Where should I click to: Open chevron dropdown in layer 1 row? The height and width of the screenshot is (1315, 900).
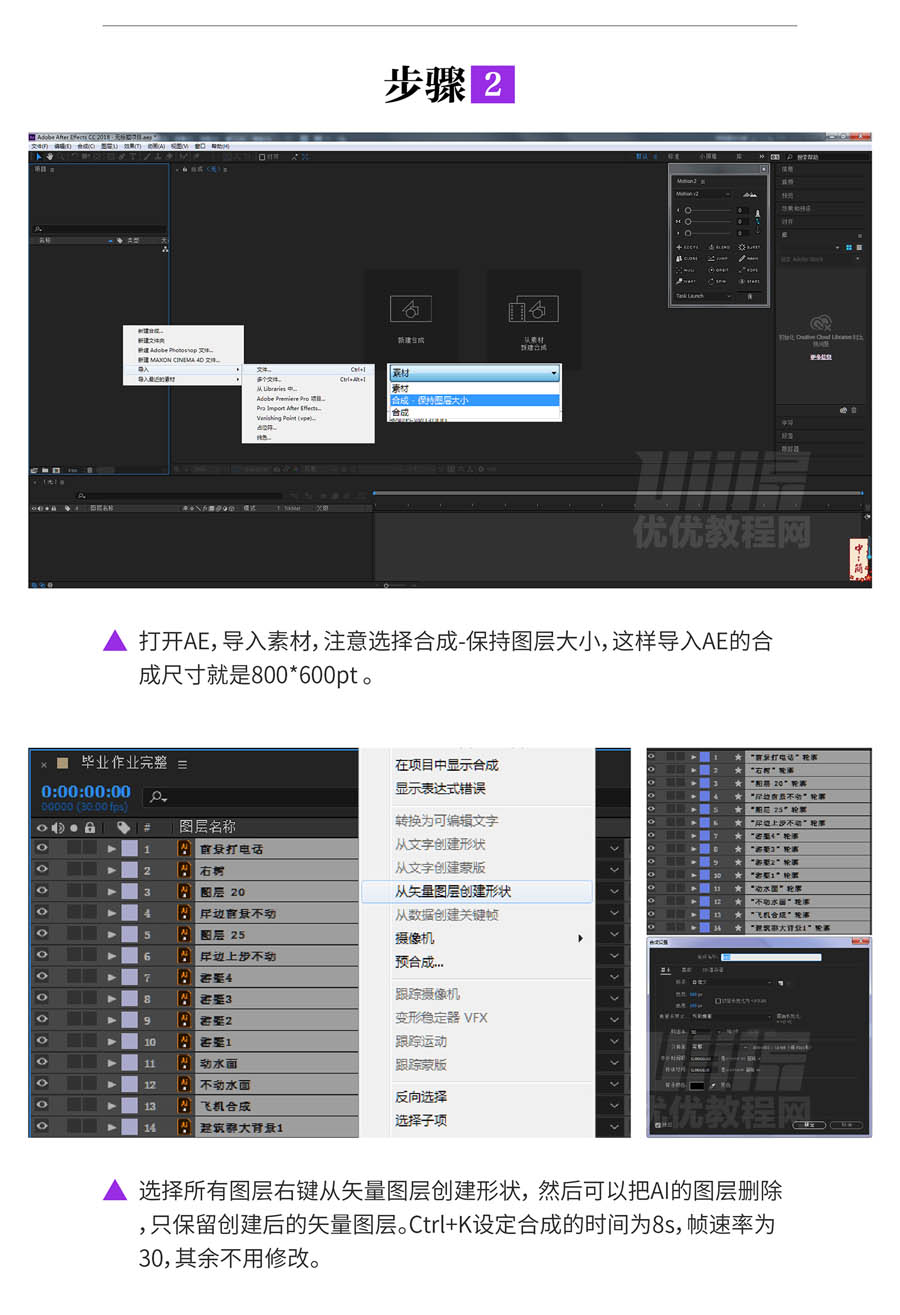[x=613, y=849]
